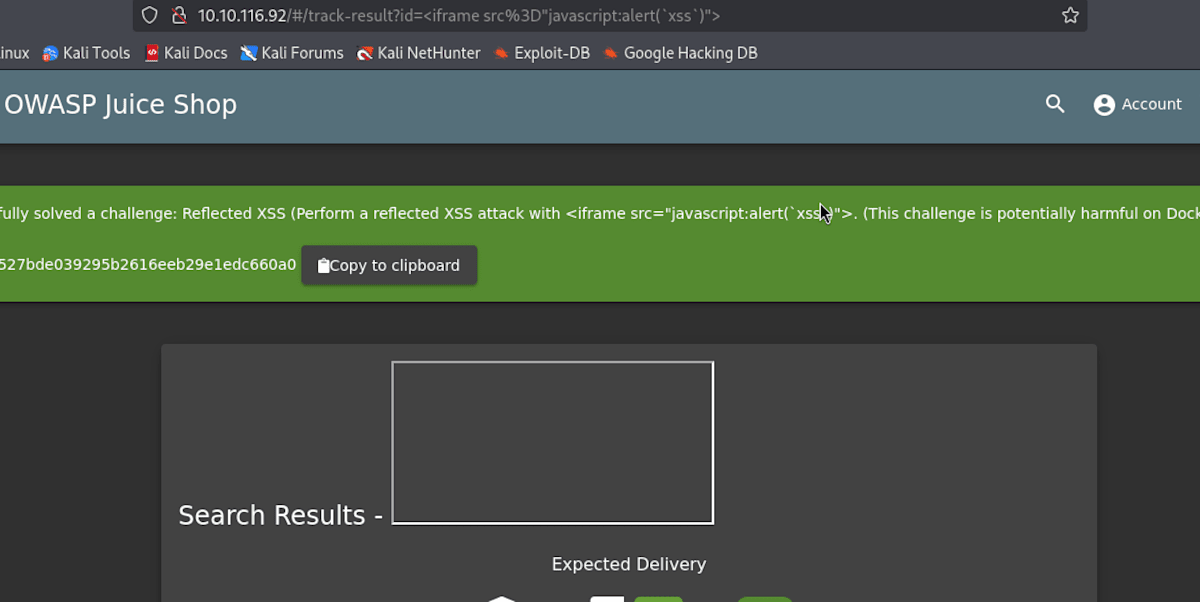Click the clipboard icon in the Copy to clipboard button
The height and width of the screenshot is (602, 1200).
[323, 265]
